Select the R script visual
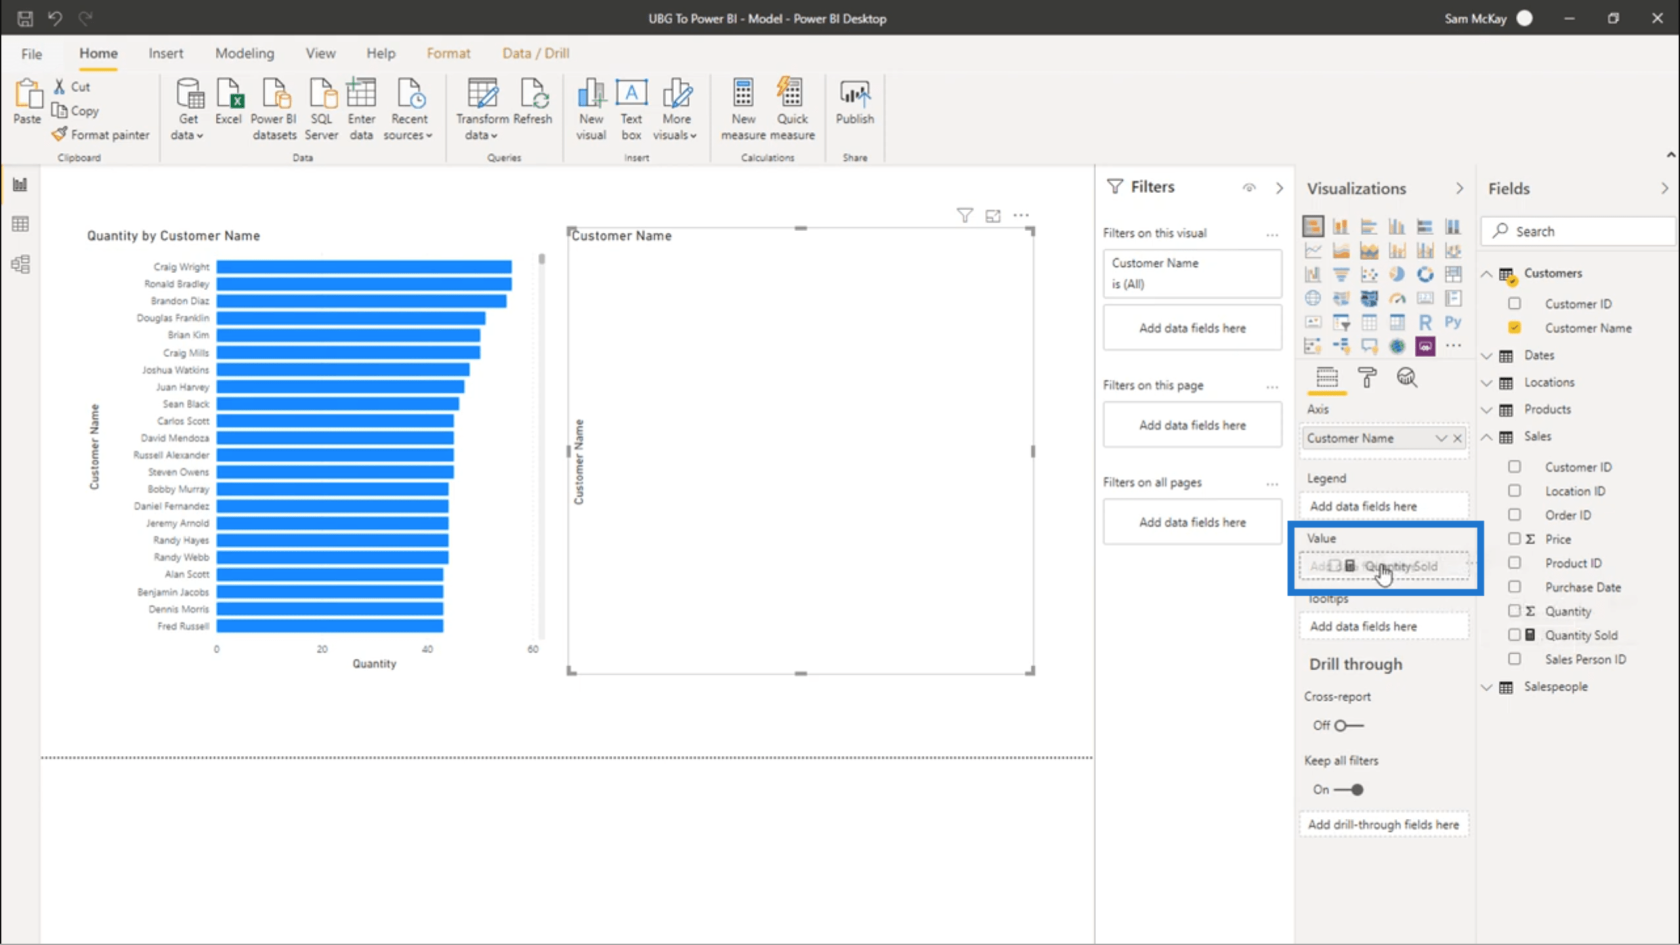The width and height of the screenshot is (1680, 945). click(1425, 322)
